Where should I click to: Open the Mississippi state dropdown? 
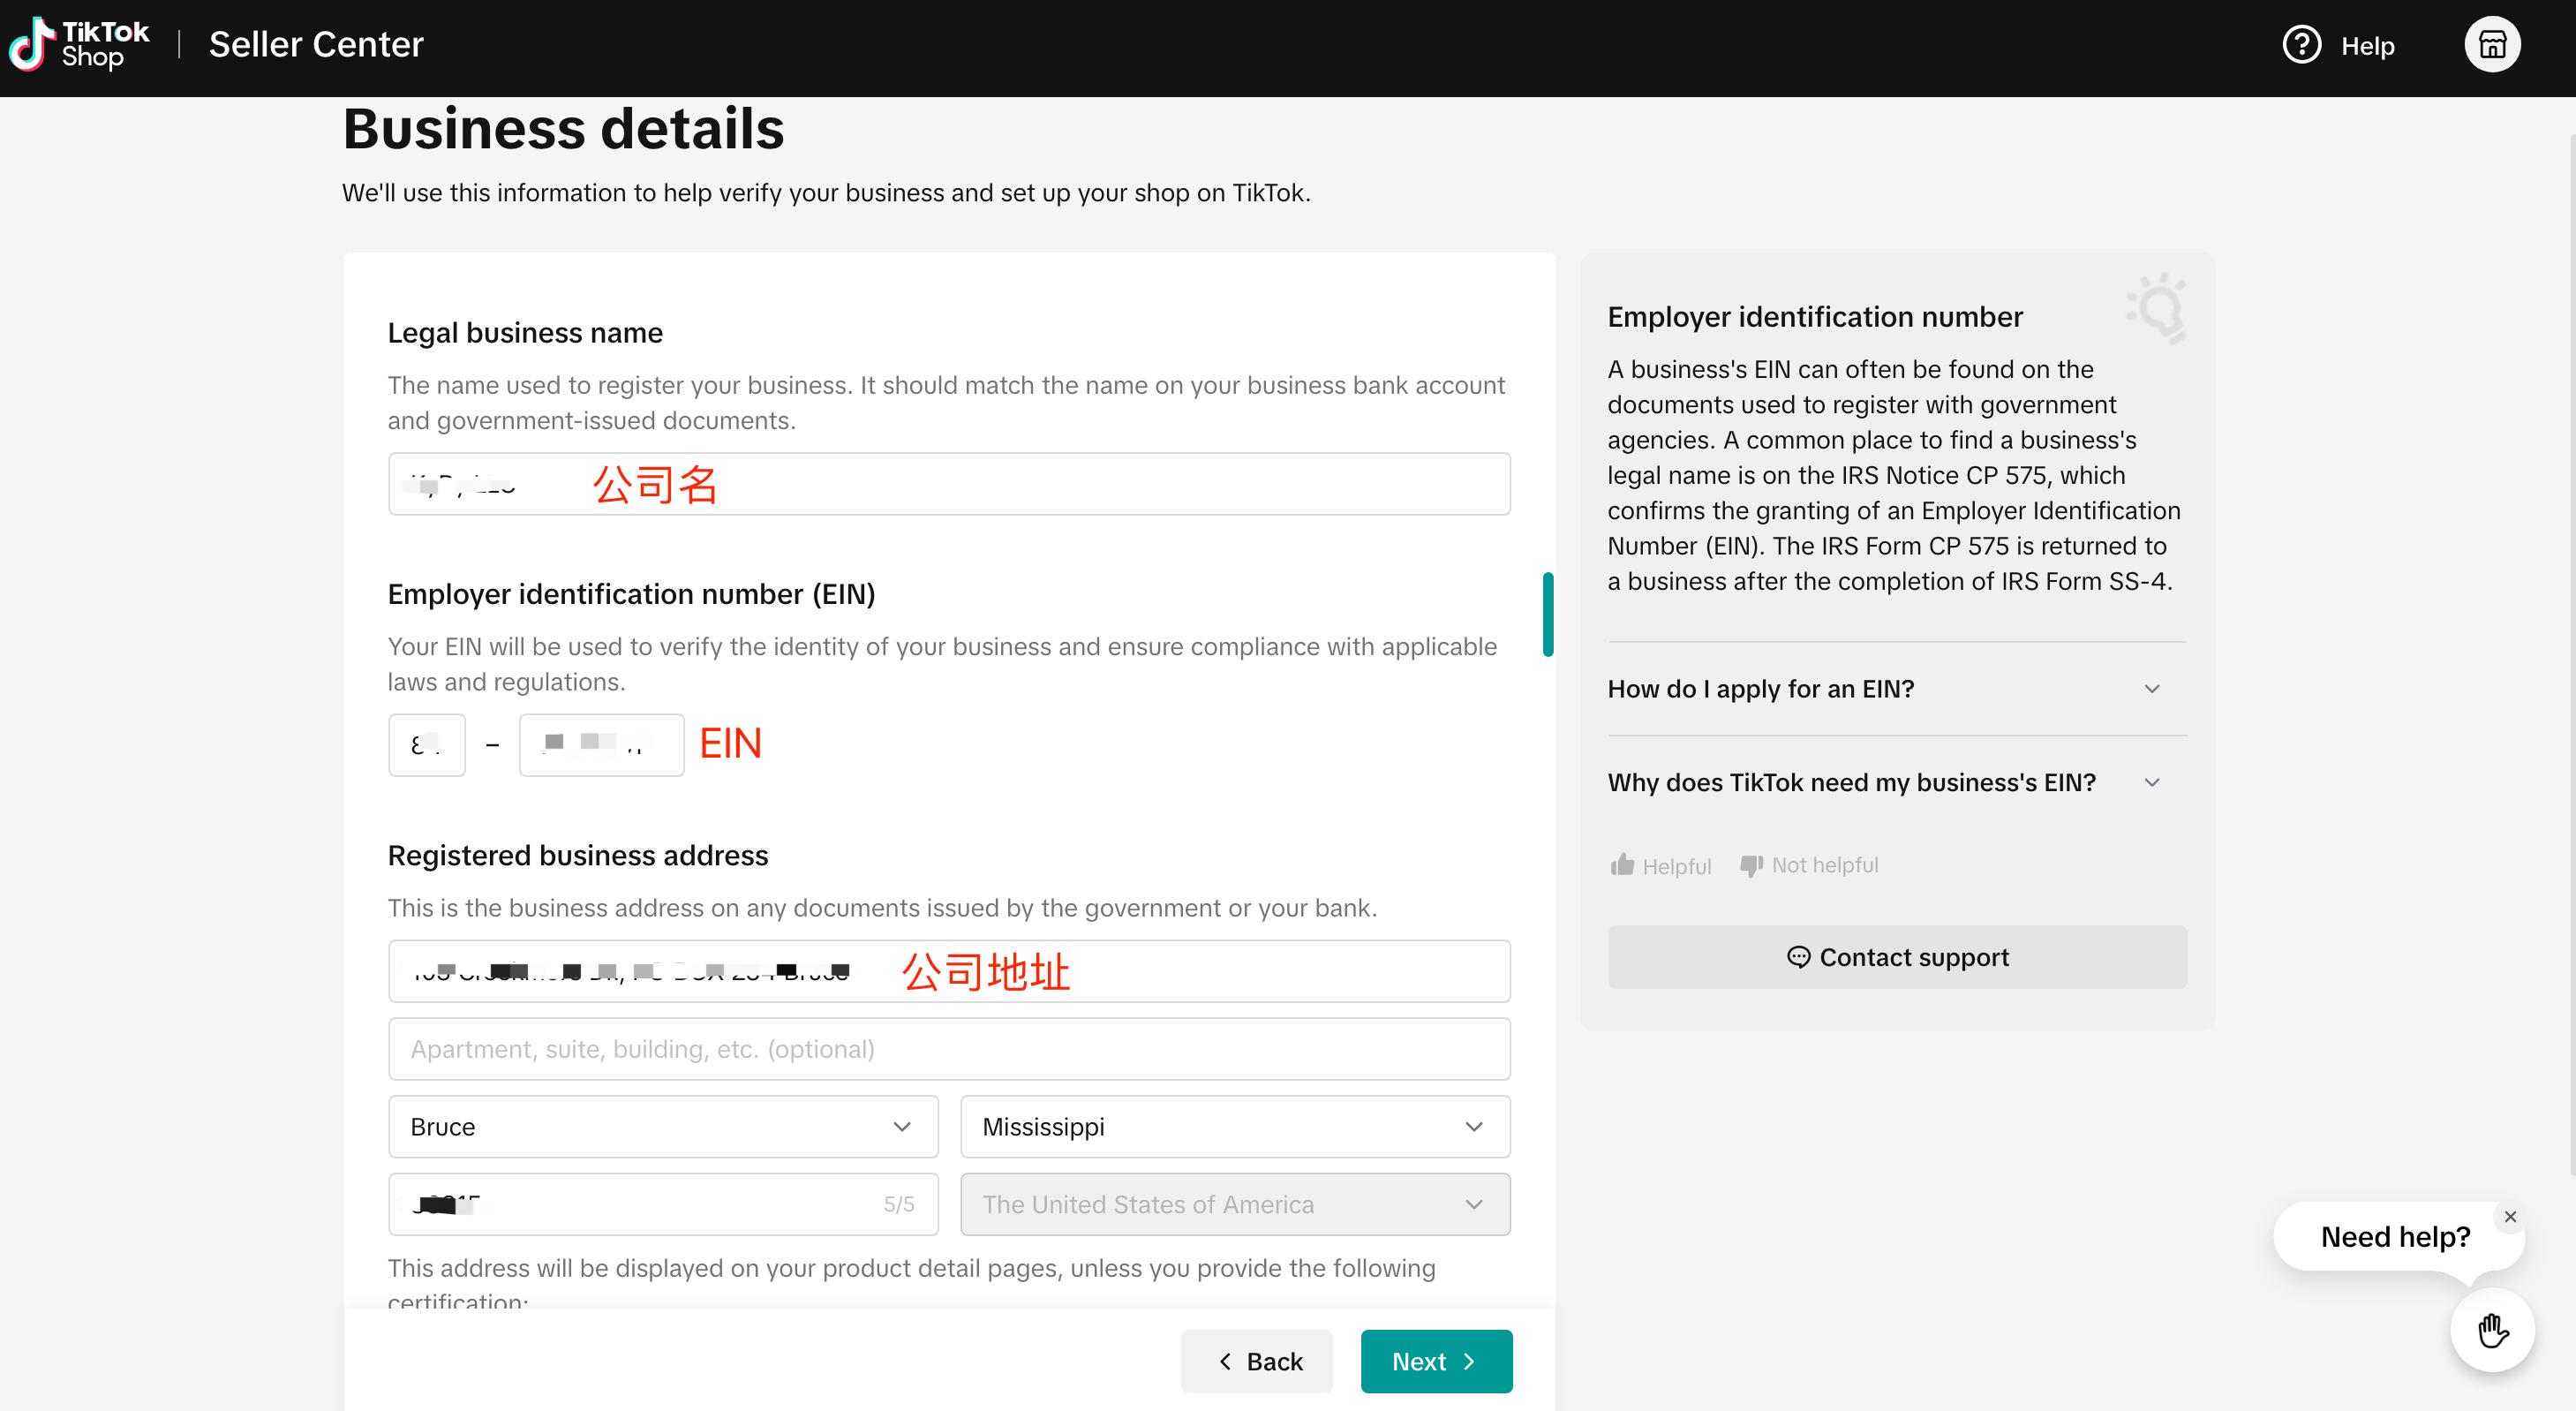1234,1127
